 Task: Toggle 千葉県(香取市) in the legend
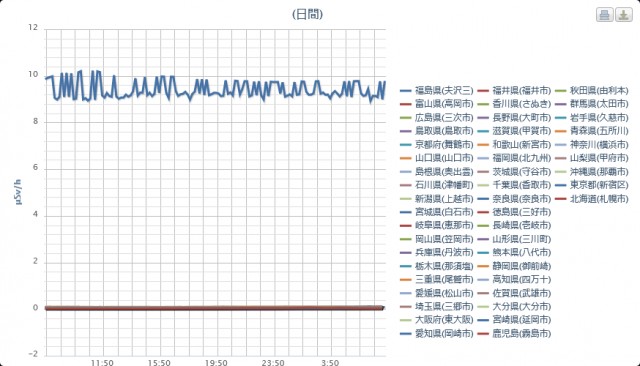(x=514, y=185)
